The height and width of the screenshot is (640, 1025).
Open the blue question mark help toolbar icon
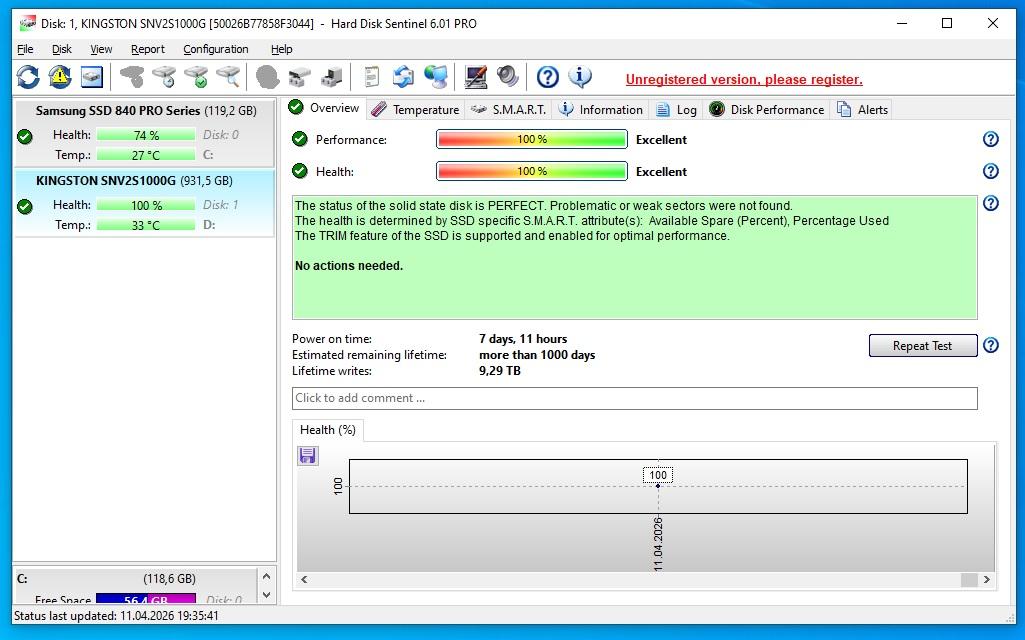(x=547, y=77)
